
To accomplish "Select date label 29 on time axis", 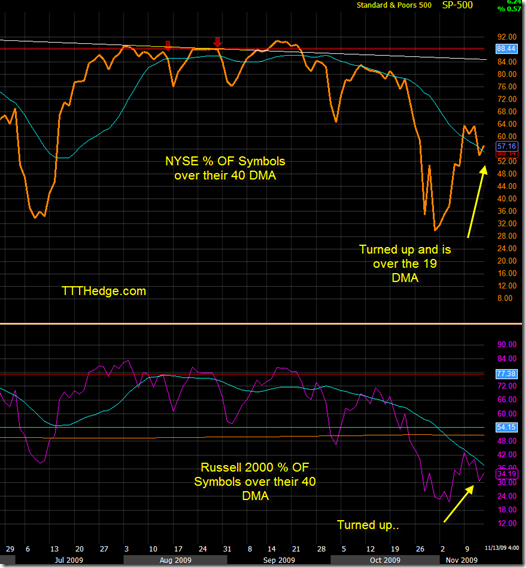I will 10,549.
